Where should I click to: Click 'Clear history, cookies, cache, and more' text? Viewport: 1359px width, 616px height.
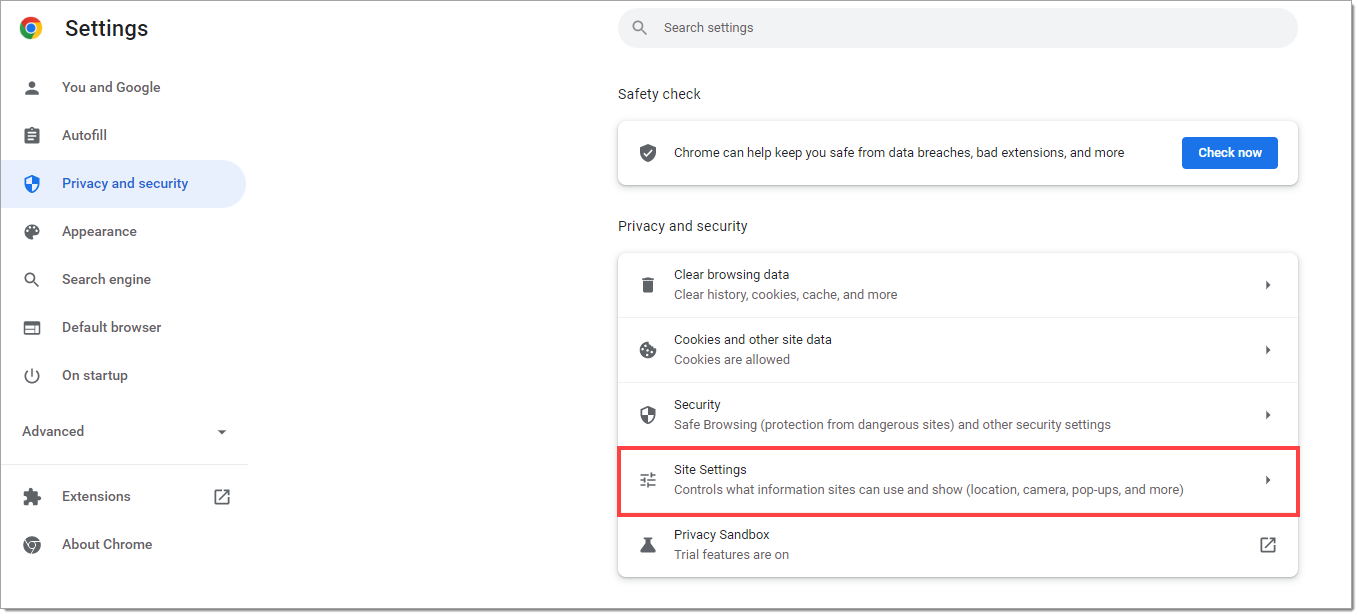point(785,295)
